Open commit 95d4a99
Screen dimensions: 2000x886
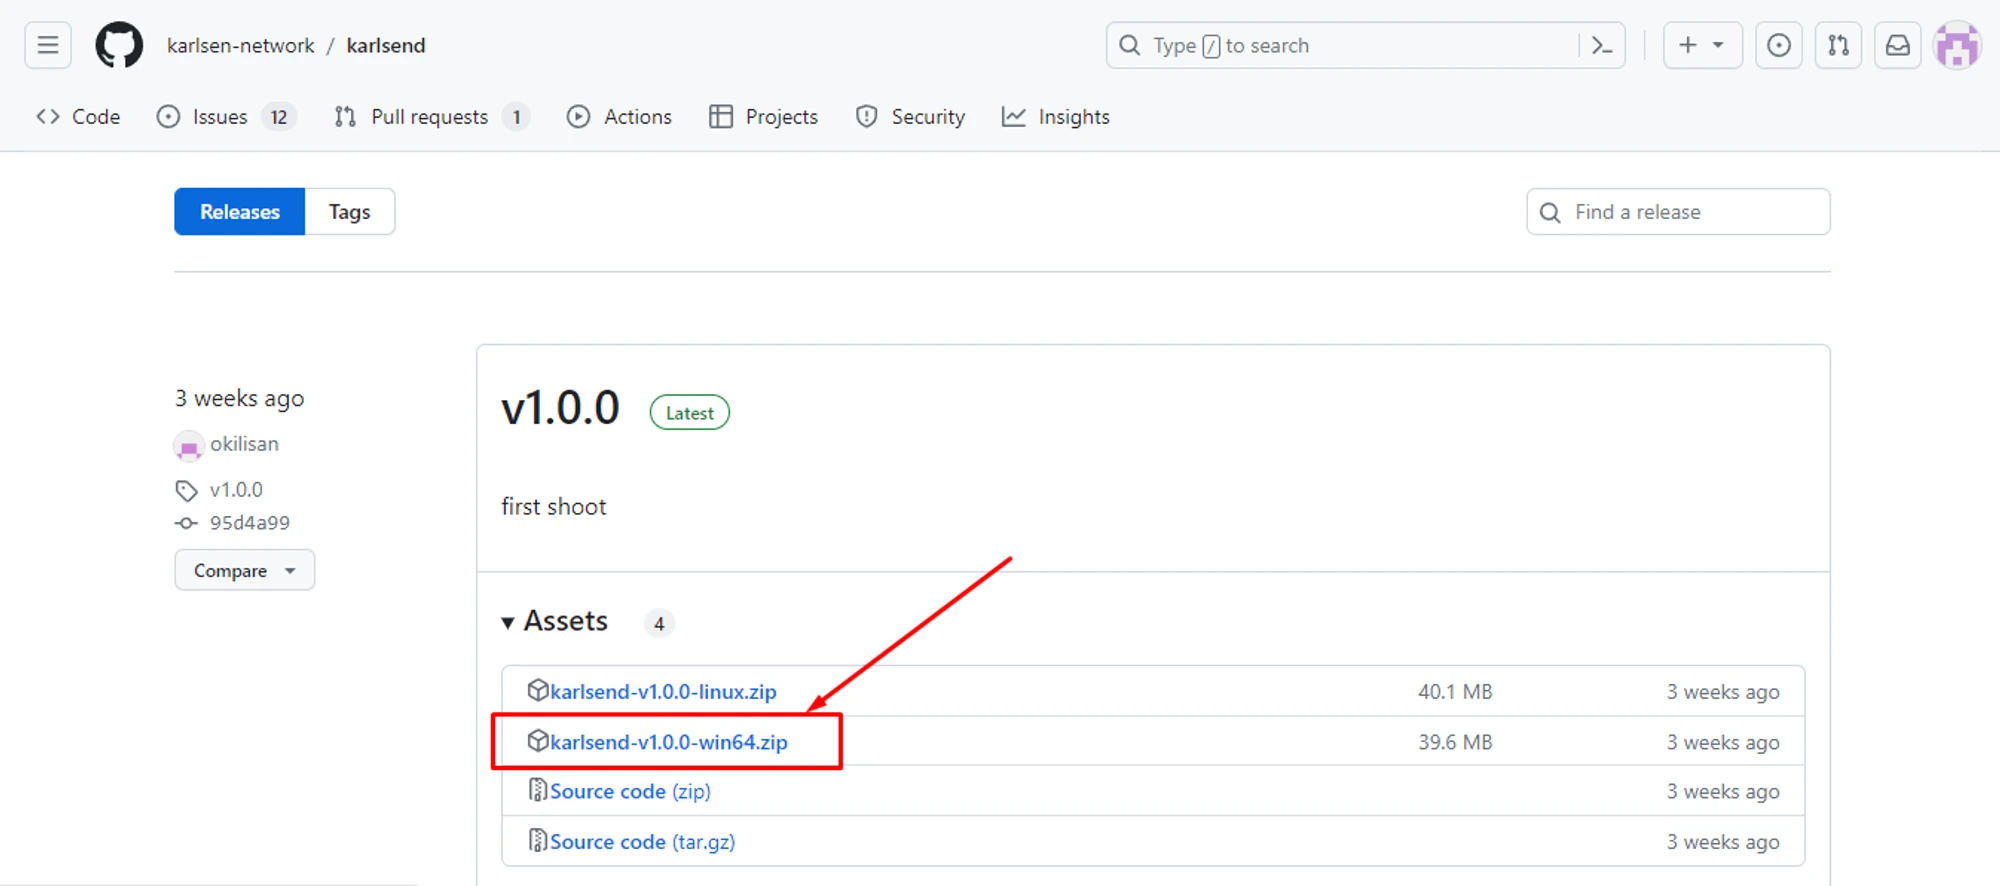(249, 523)
